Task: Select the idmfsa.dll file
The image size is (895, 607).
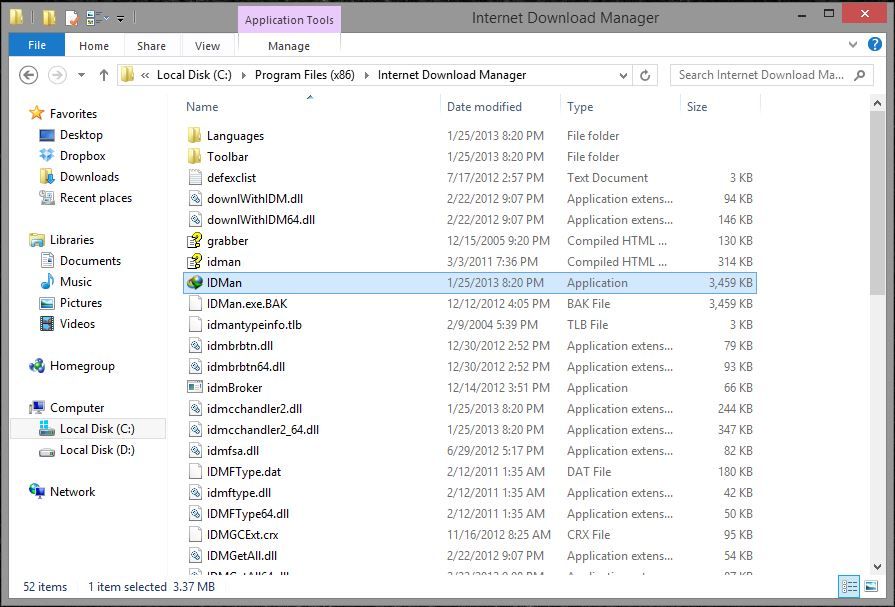Action: pyautogui.click(x=470, y=451)
